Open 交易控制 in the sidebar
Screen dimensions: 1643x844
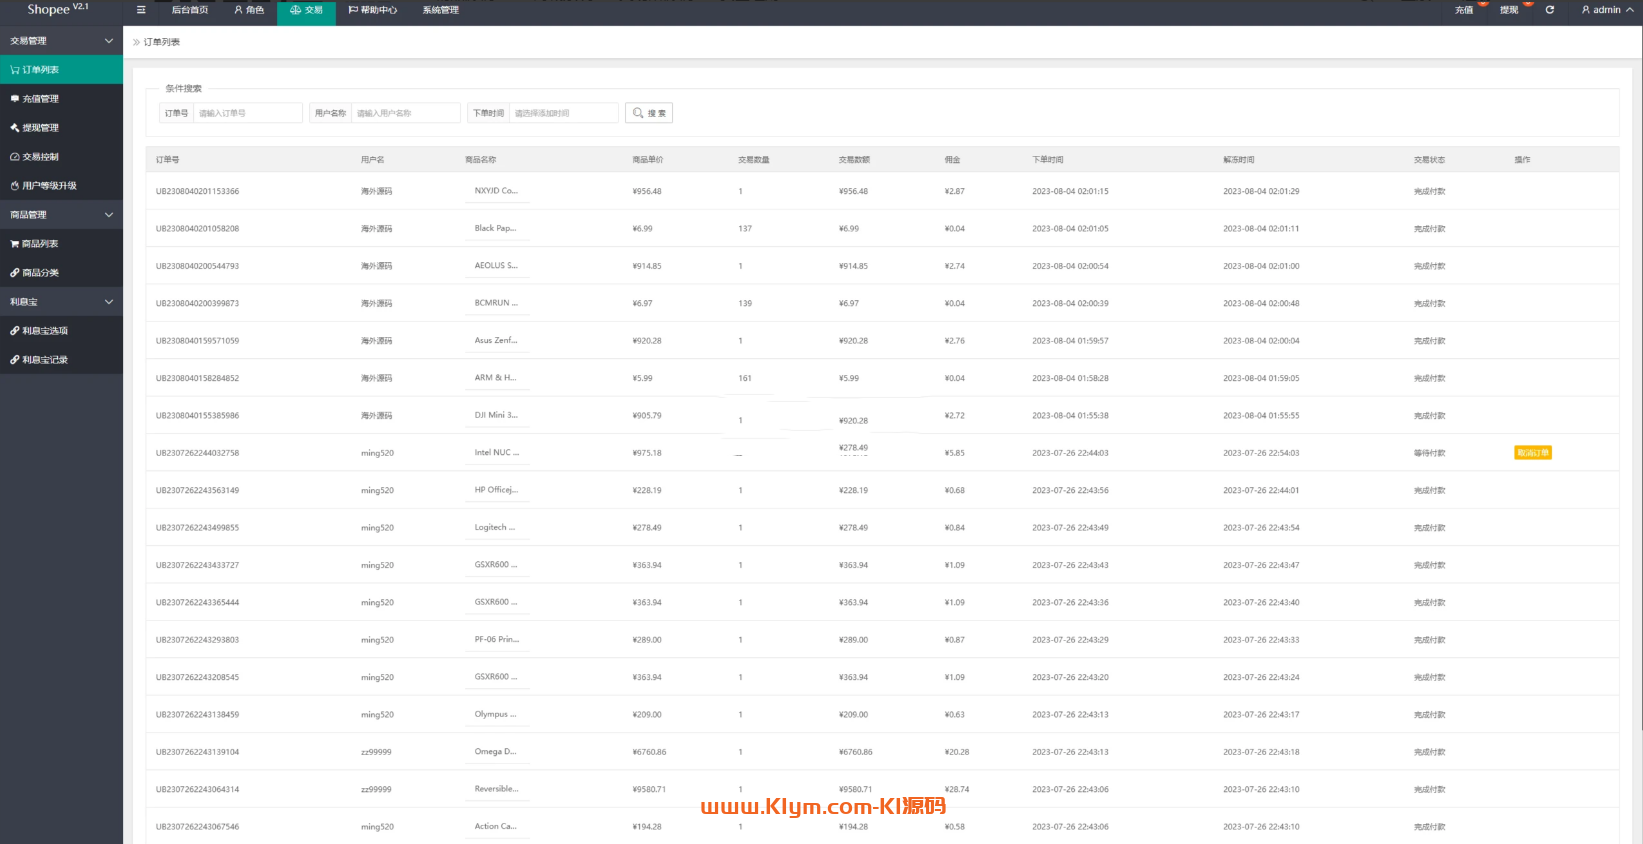(x=40, y=157)
